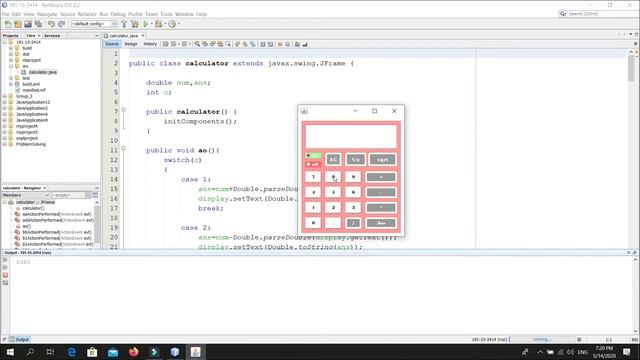The width and height of the screenshot is (640, 360).
Task: Switch to the Design view tab
Action: (131, 44)
